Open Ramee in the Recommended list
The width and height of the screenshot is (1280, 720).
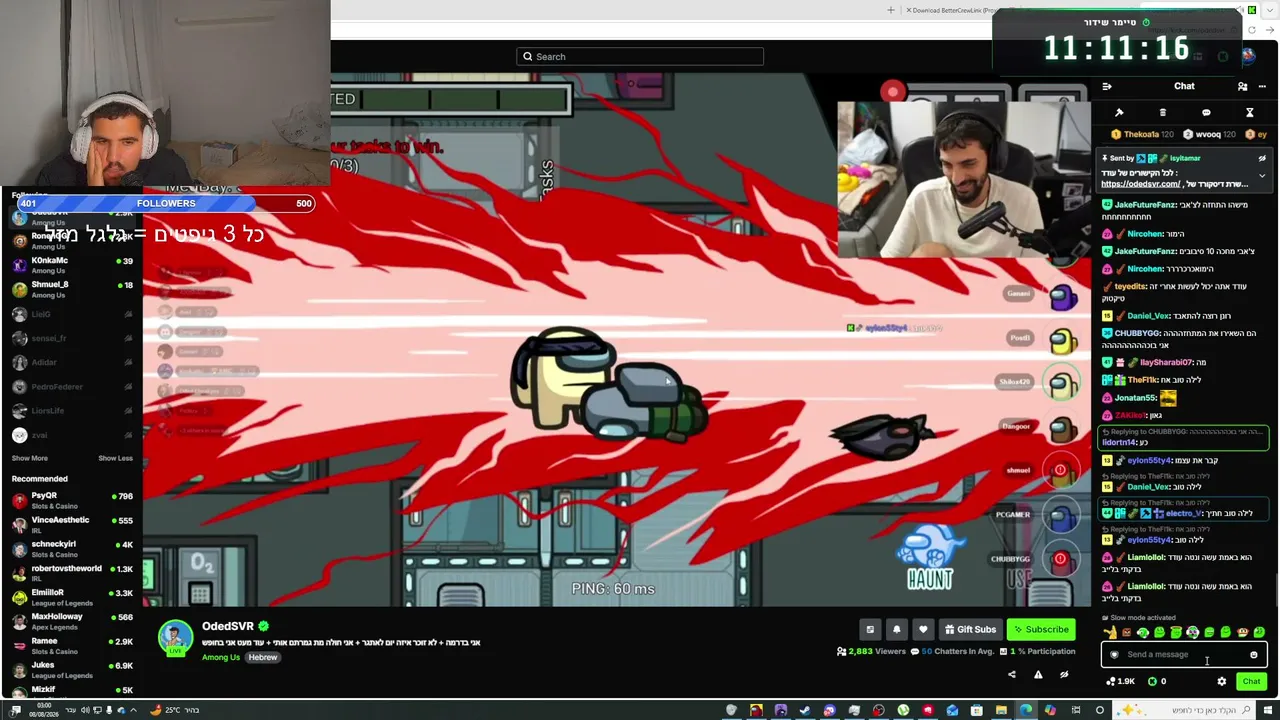72,645
